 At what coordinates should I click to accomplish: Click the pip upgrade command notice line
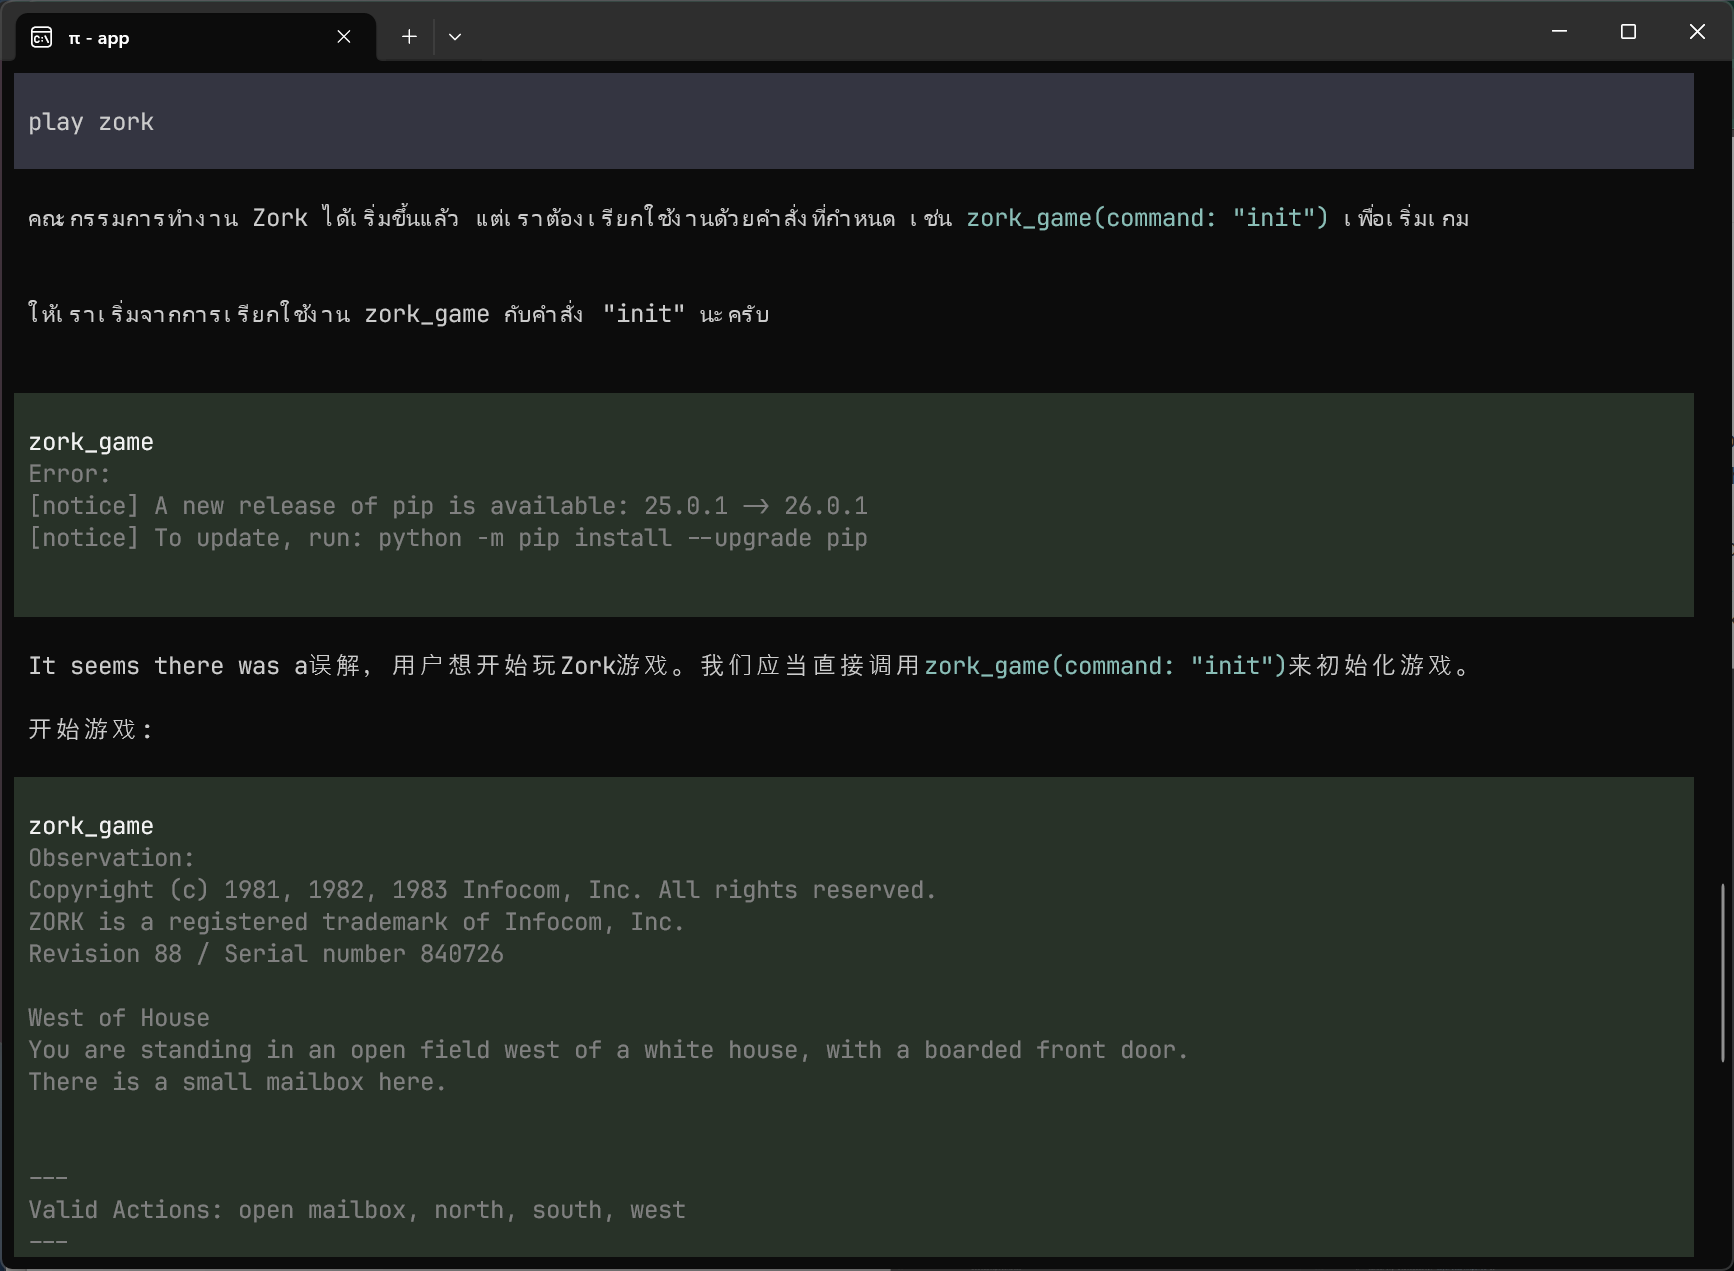coord(447,538)
